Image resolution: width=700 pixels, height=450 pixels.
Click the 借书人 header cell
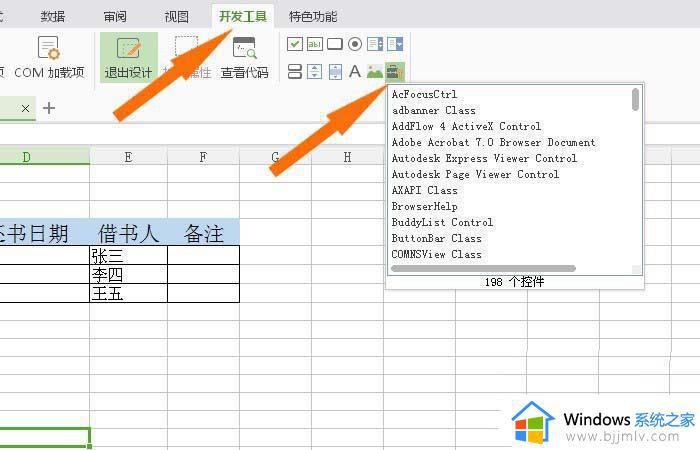[x=129, y=233]
